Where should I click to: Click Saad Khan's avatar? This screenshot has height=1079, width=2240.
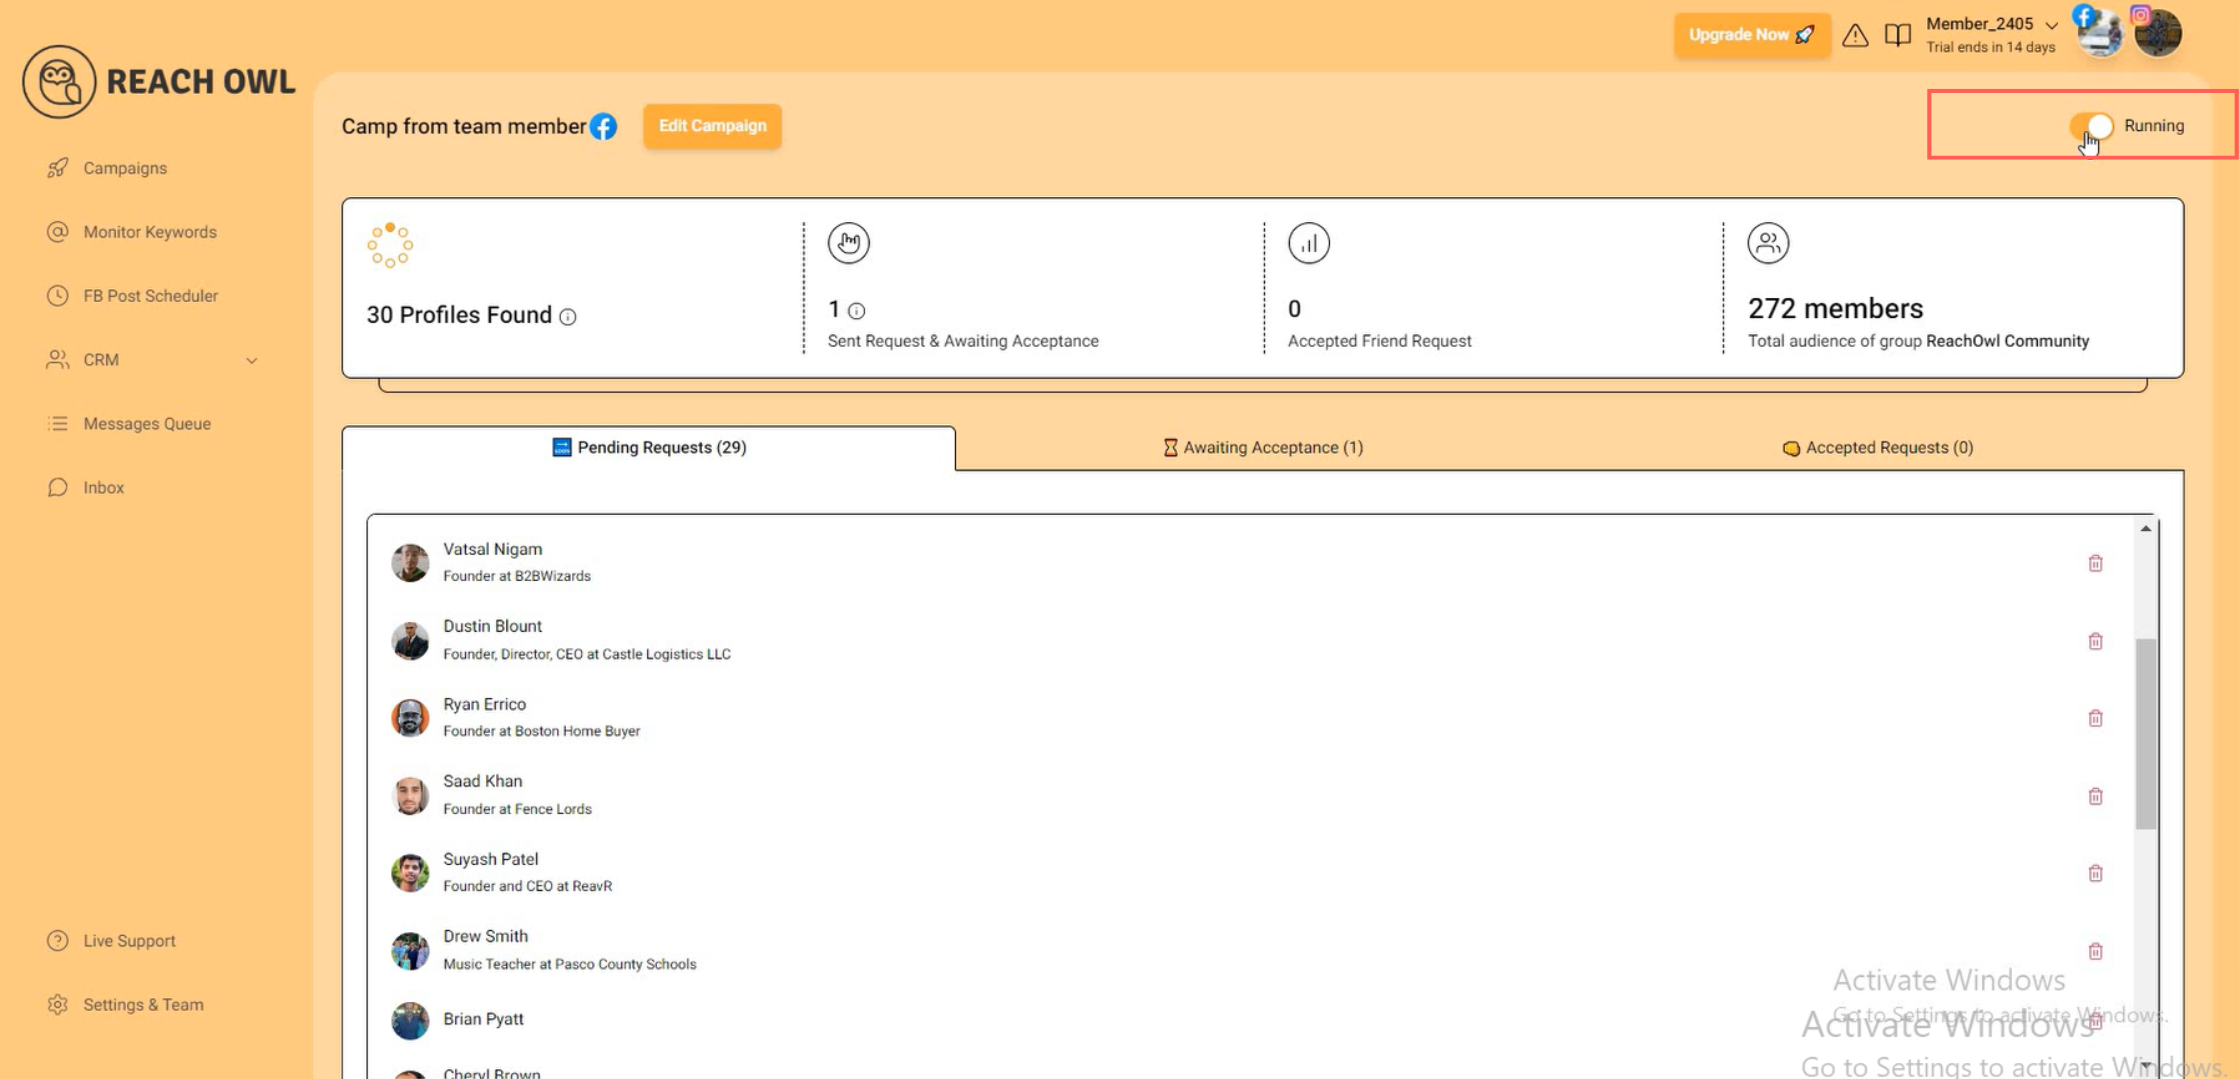tap(410, 795)
